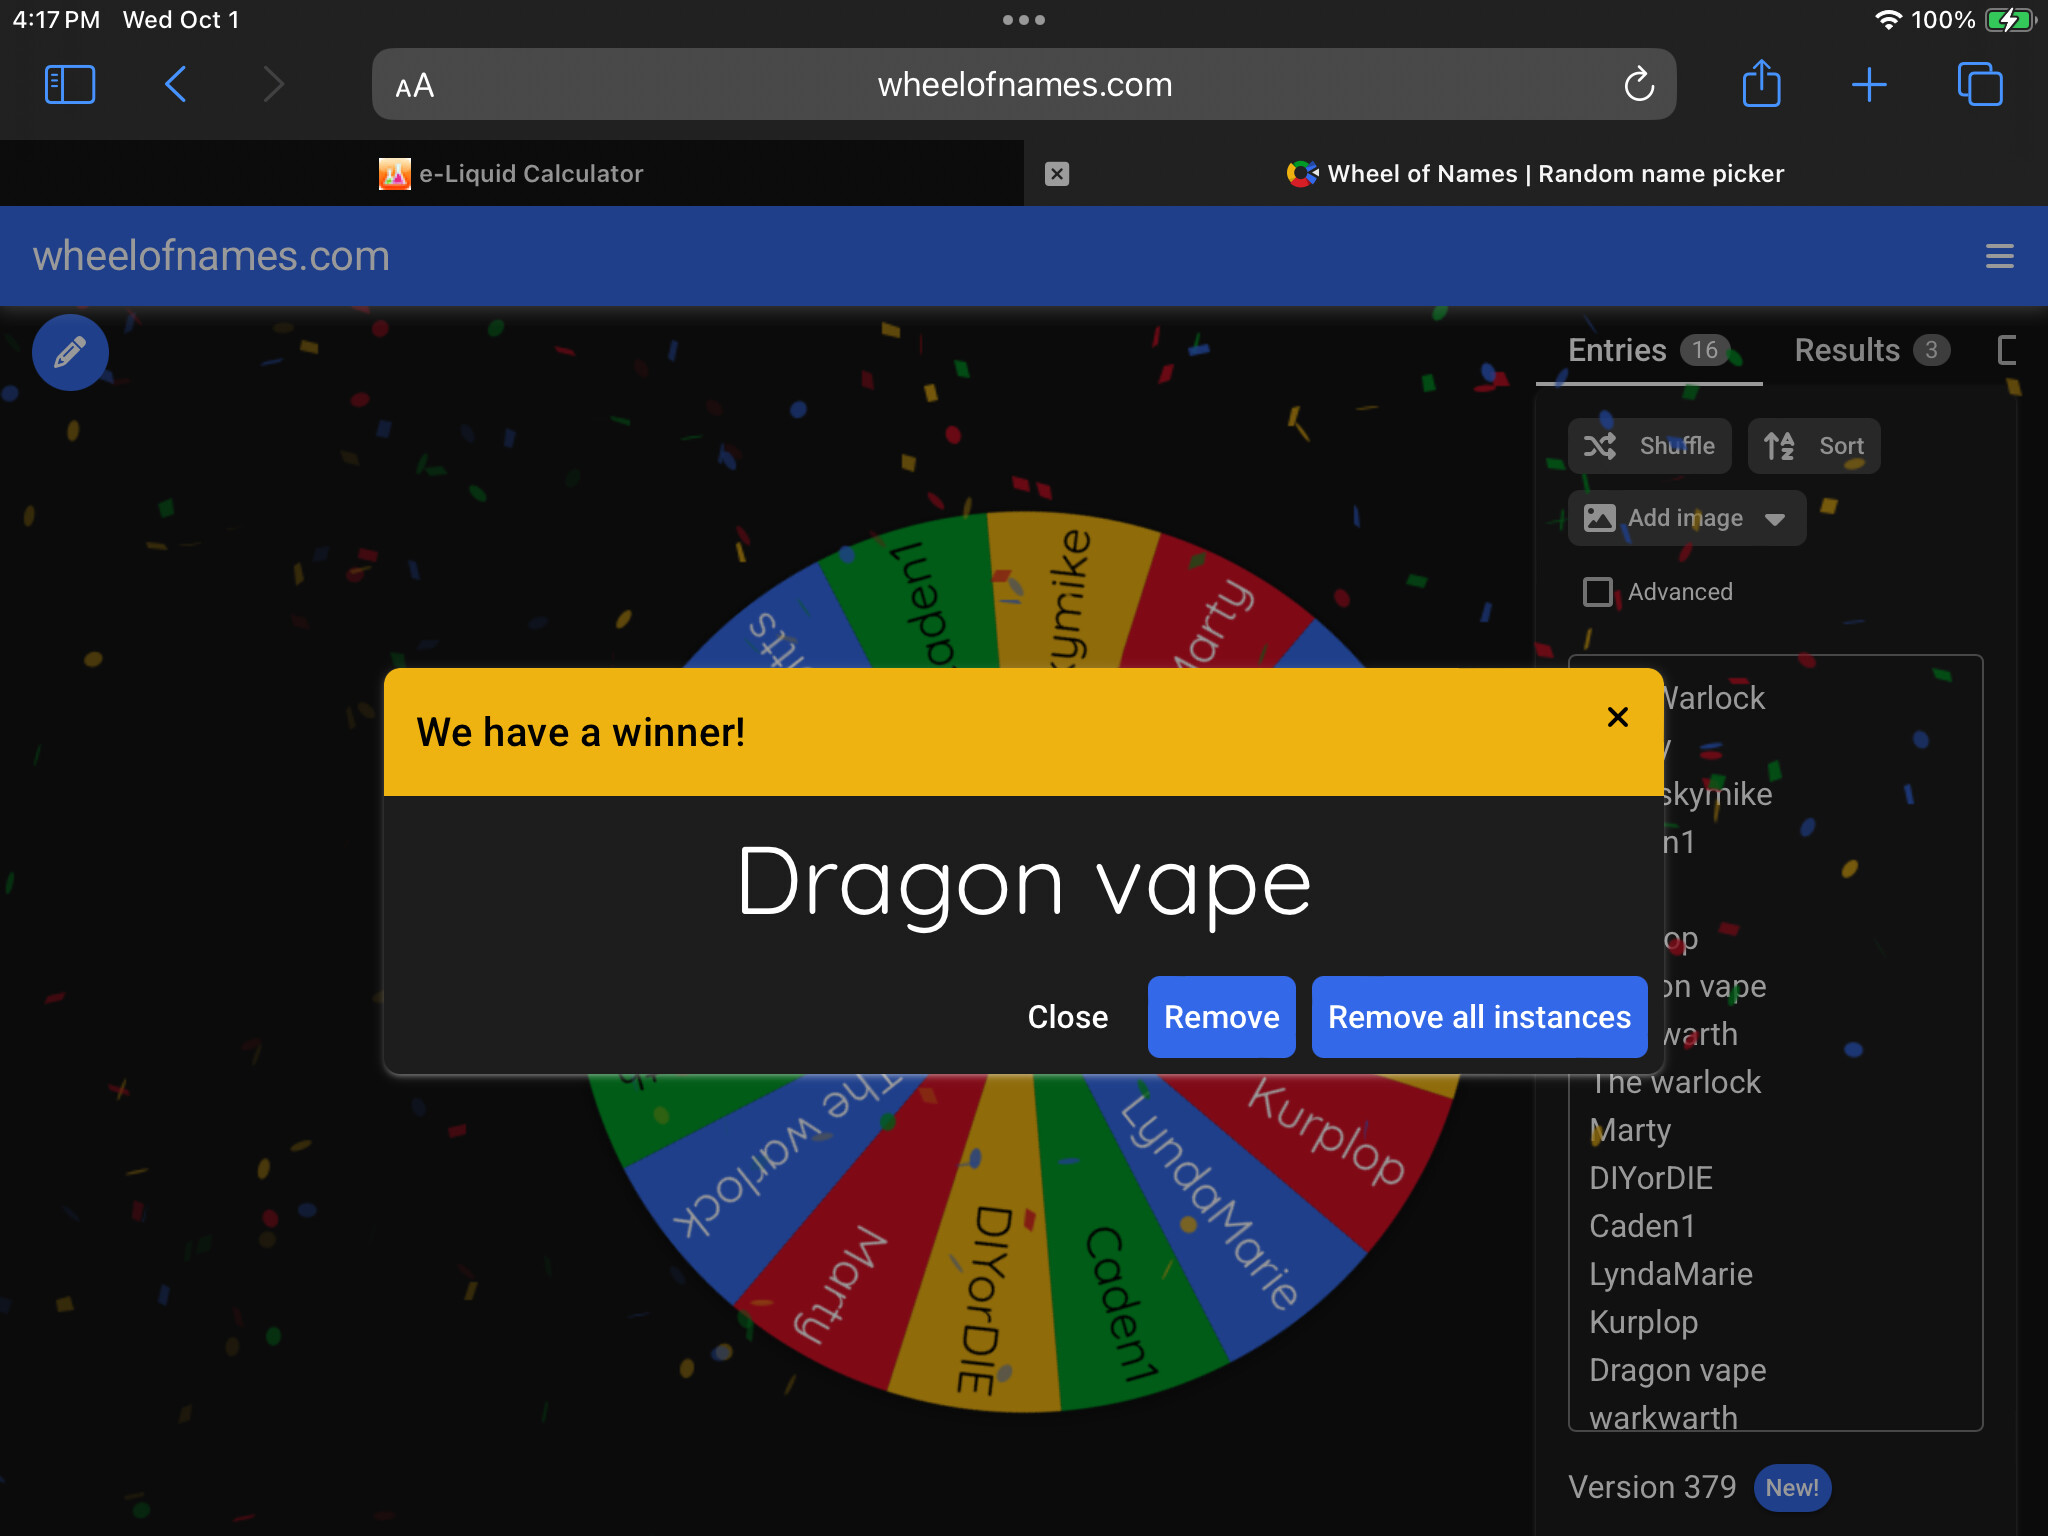The width and height of the screenshot is (2048, 1536).
Task: Open the AA reader options menu
Action: 415,86
